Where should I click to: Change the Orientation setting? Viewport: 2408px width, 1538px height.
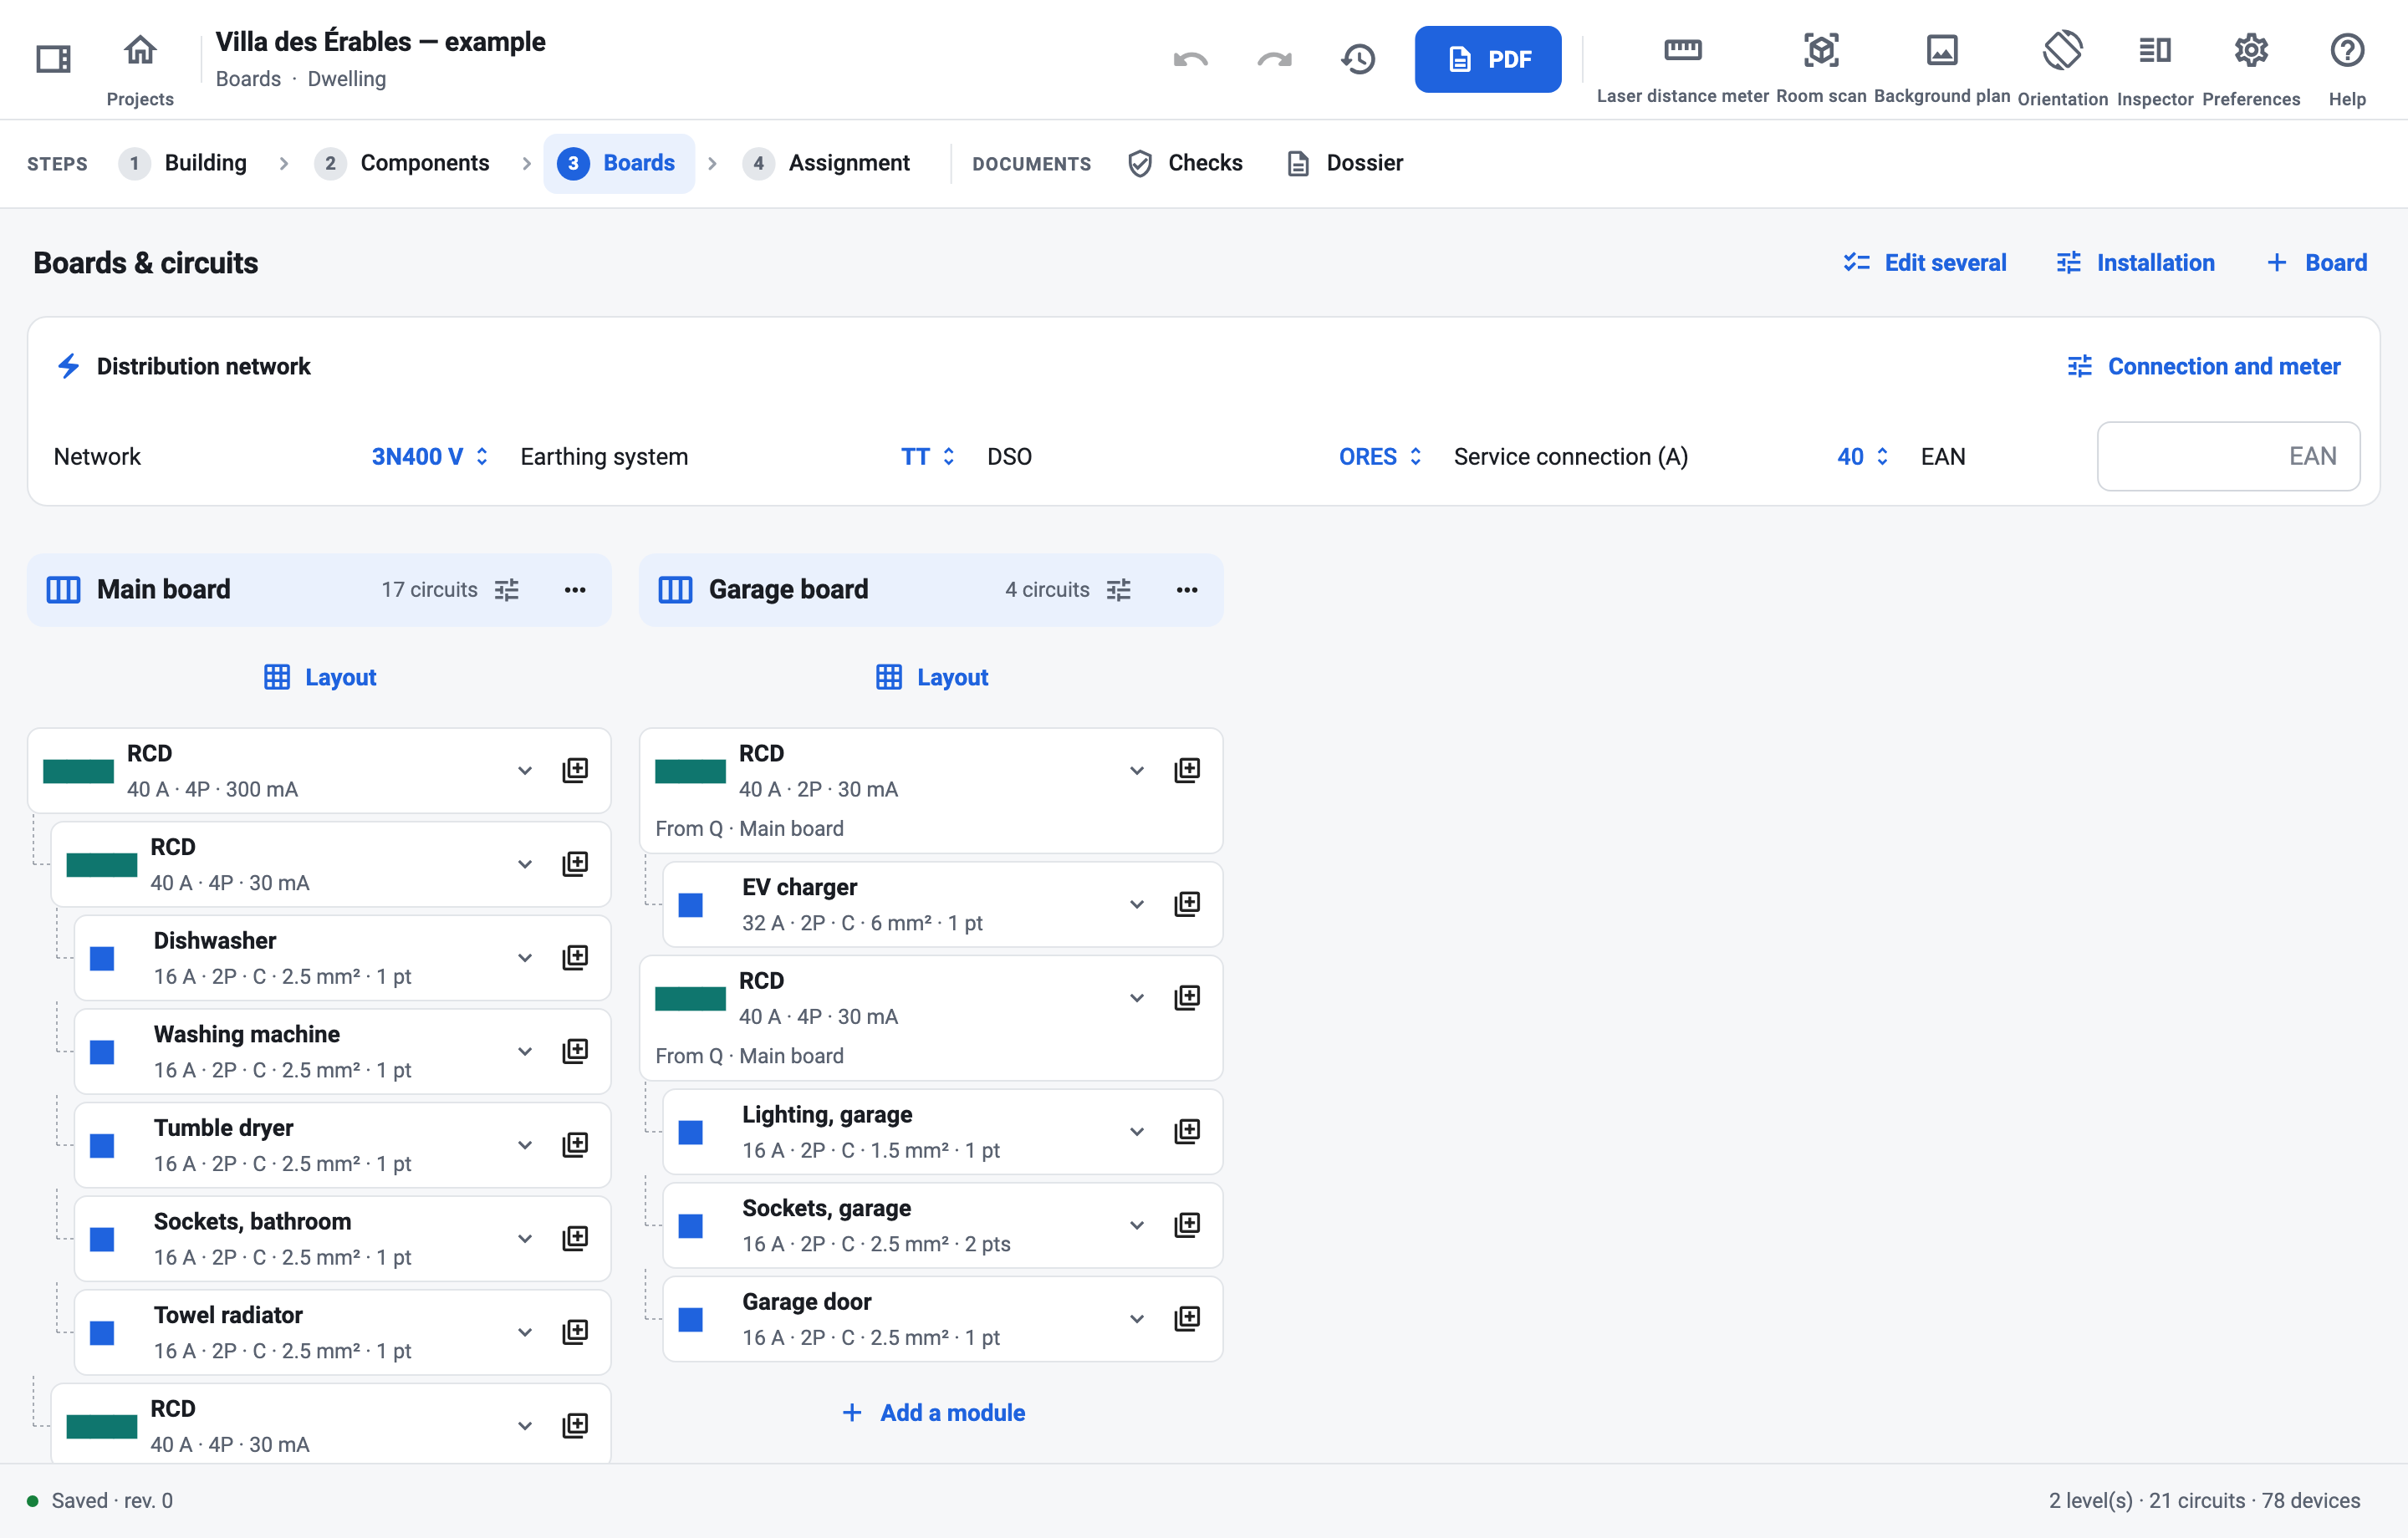(2062, 68)
